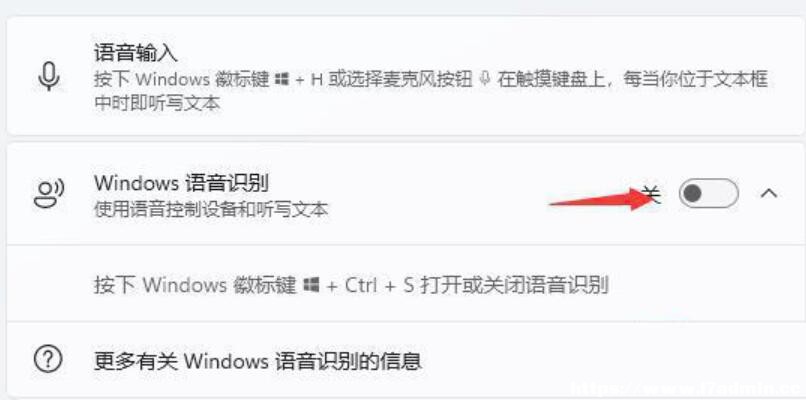Turn on the Windows 语音识别 toggle switch

click(708, 193)
